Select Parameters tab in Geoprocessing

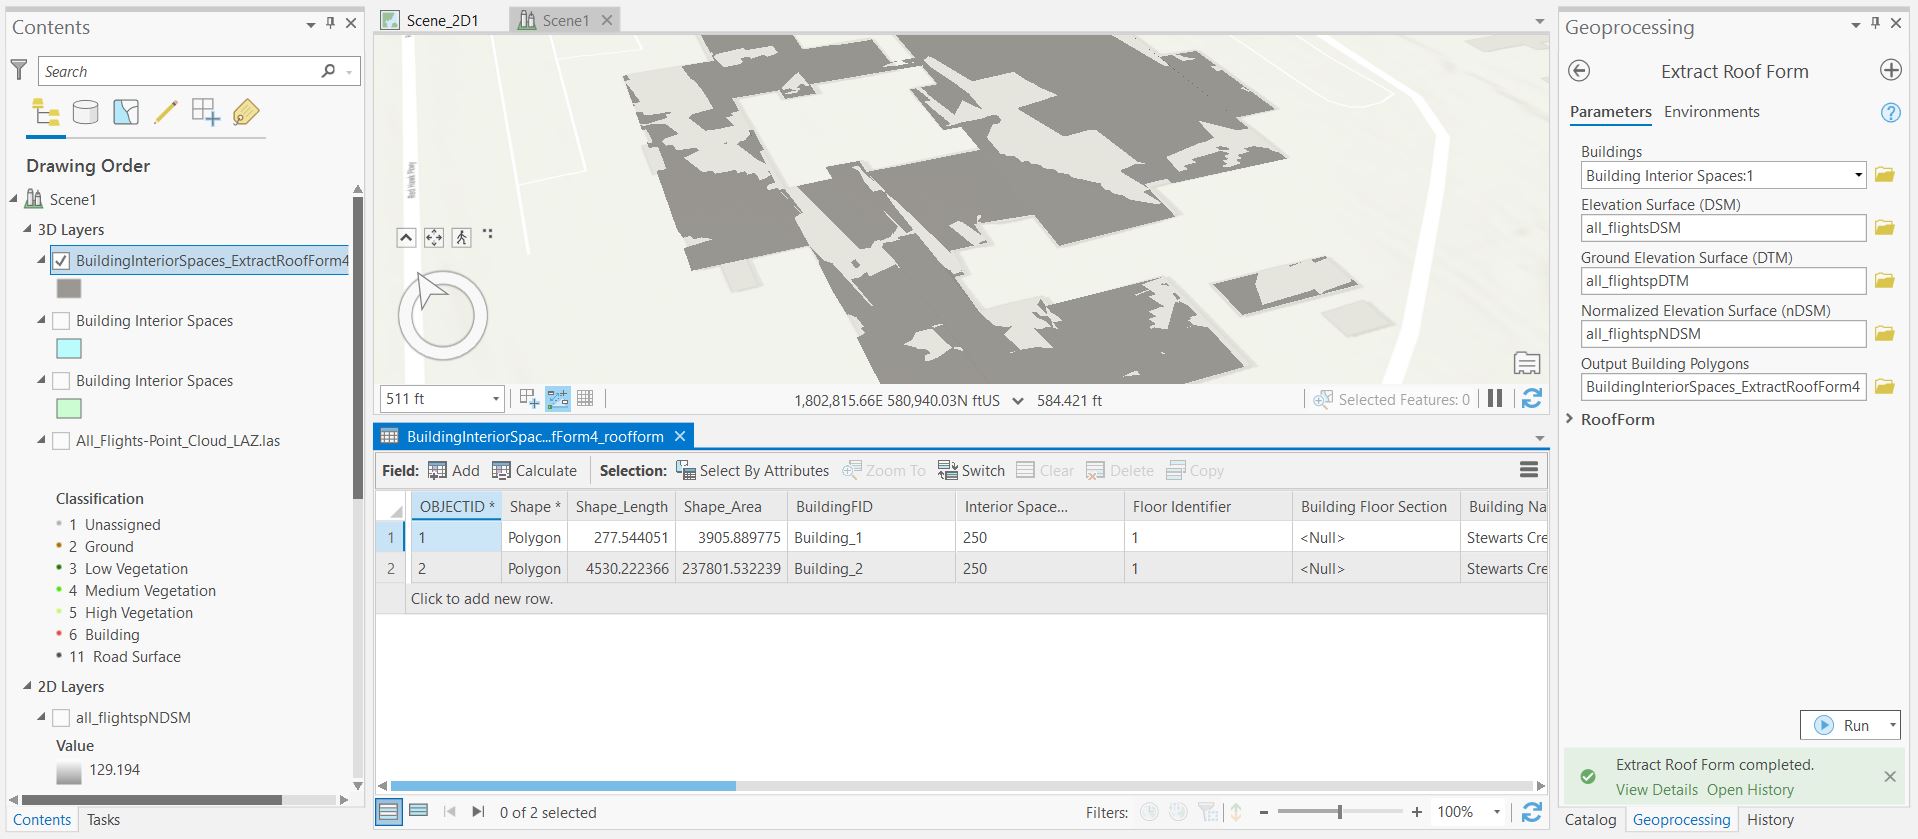1610,112
